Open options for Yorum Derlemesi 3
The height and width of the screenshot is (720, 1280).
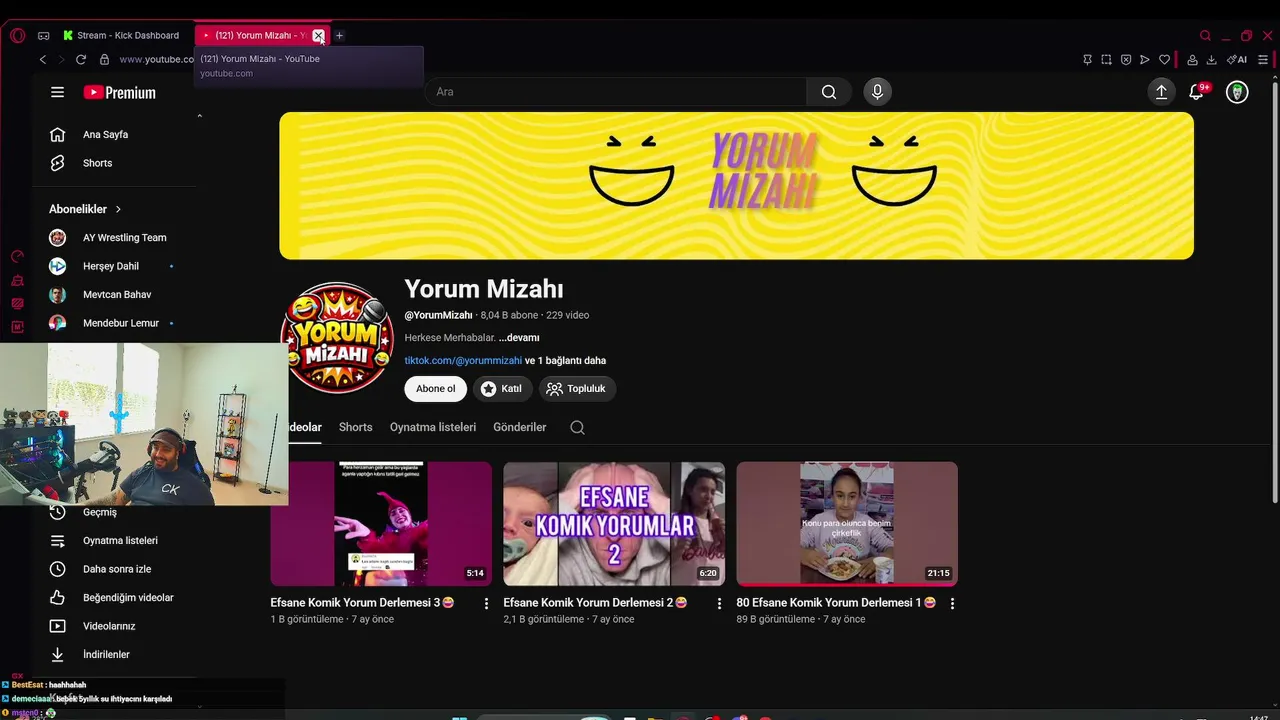486,604
